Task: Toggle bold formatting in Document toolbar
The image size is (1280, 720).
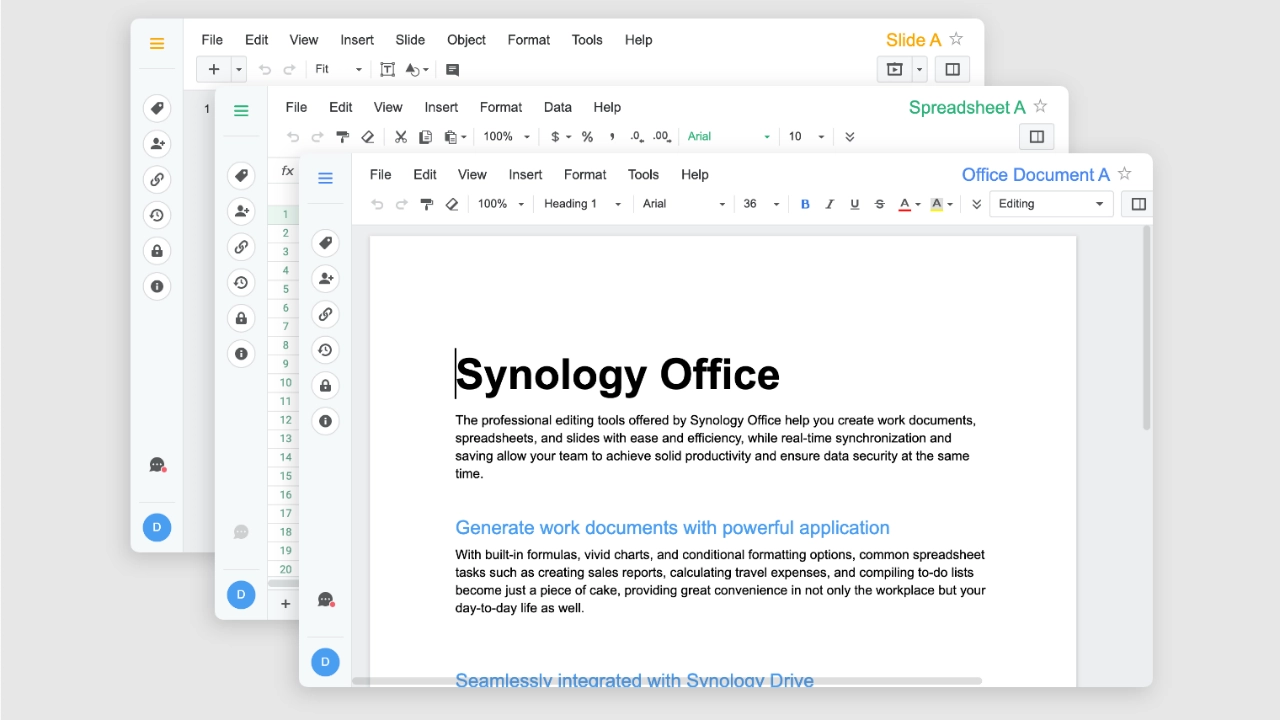Action: click(805, 204)
